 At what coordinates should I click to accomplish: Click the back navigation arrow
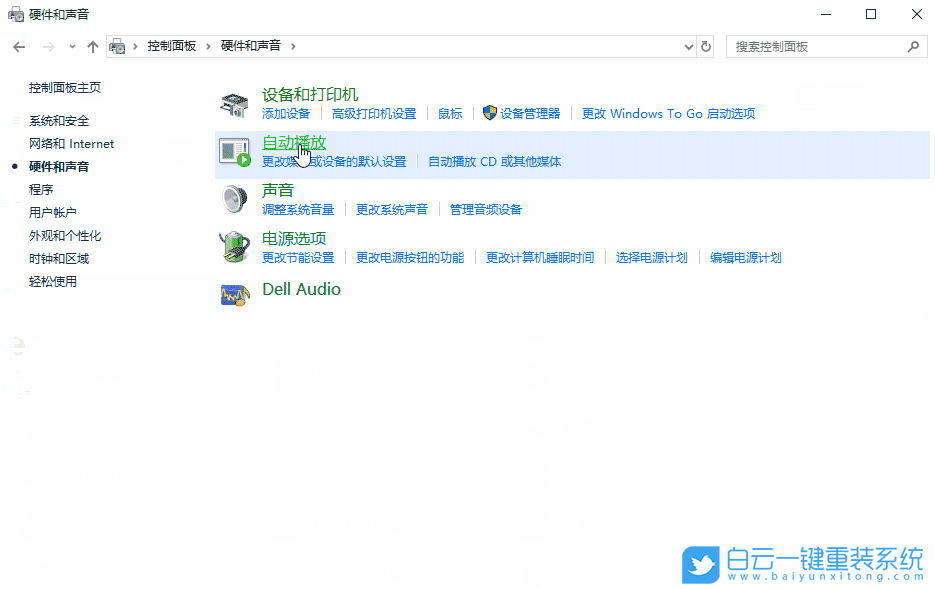point(18,46)
